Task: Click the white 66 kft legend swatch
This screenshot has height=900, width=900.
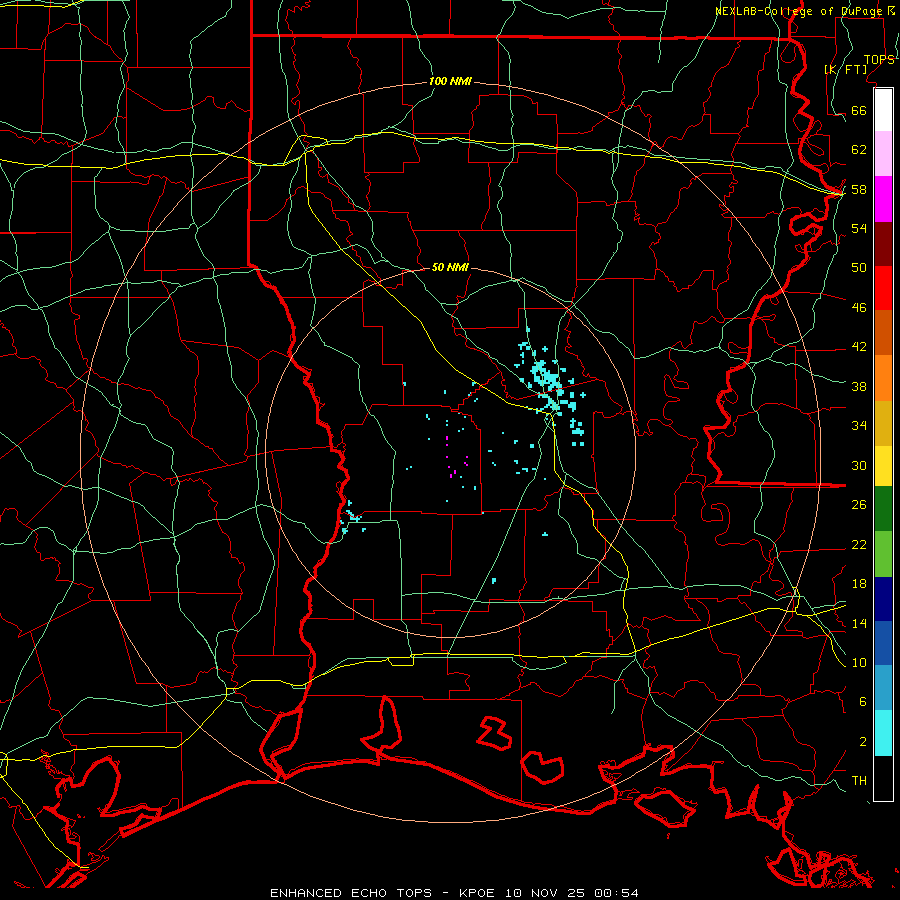Action: coord(883,110)
